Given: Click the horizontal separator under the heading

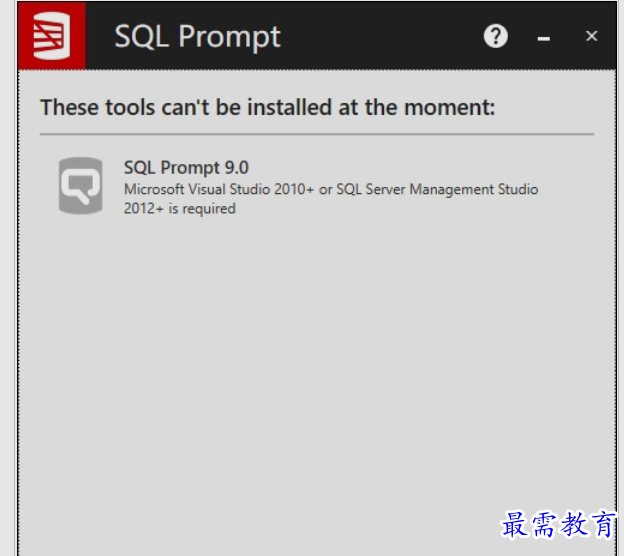Looking at the screenshot, I should click(317, 134).
